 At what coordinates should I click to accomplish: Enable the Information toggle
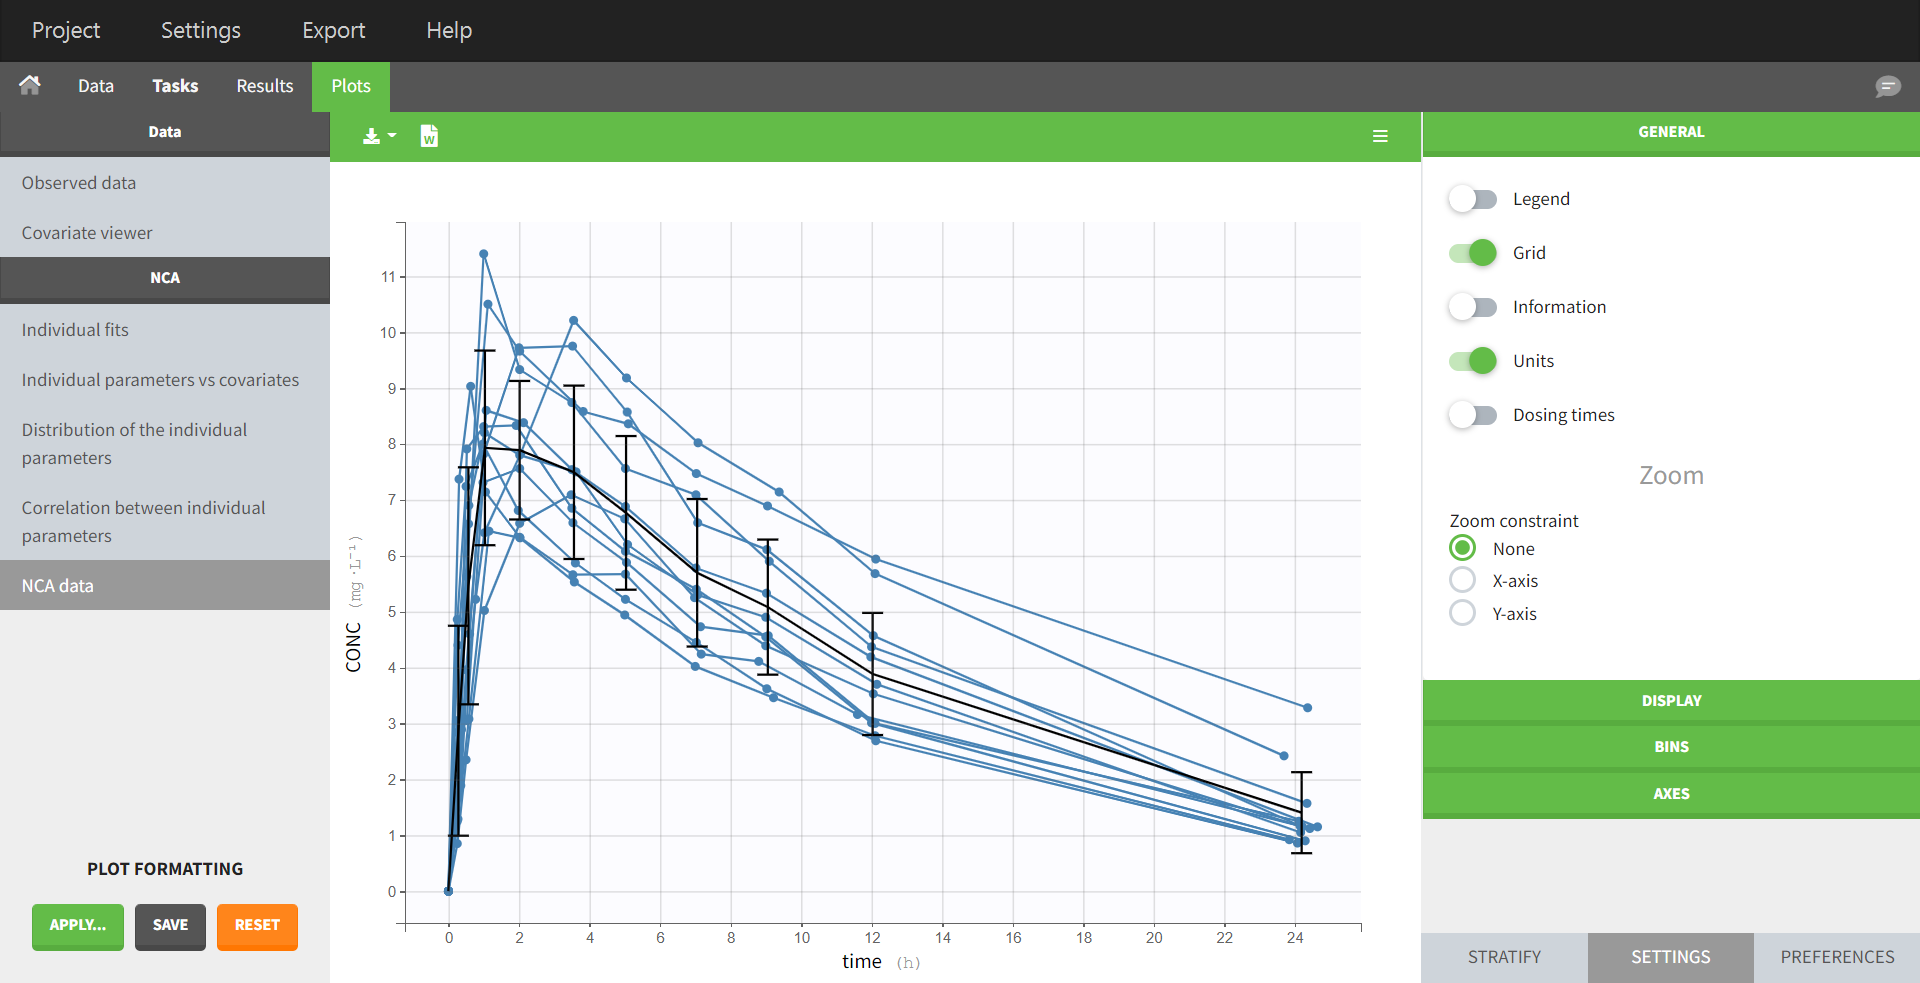pyautogui.click(x=1472, y=307)
